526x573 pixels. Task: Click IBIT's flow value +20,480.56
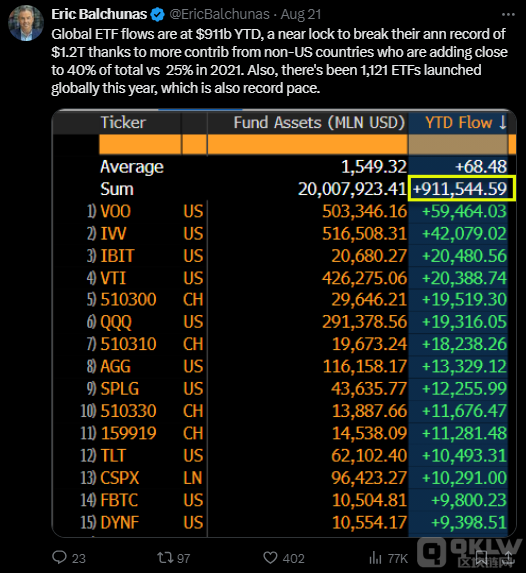click(464, 256)
